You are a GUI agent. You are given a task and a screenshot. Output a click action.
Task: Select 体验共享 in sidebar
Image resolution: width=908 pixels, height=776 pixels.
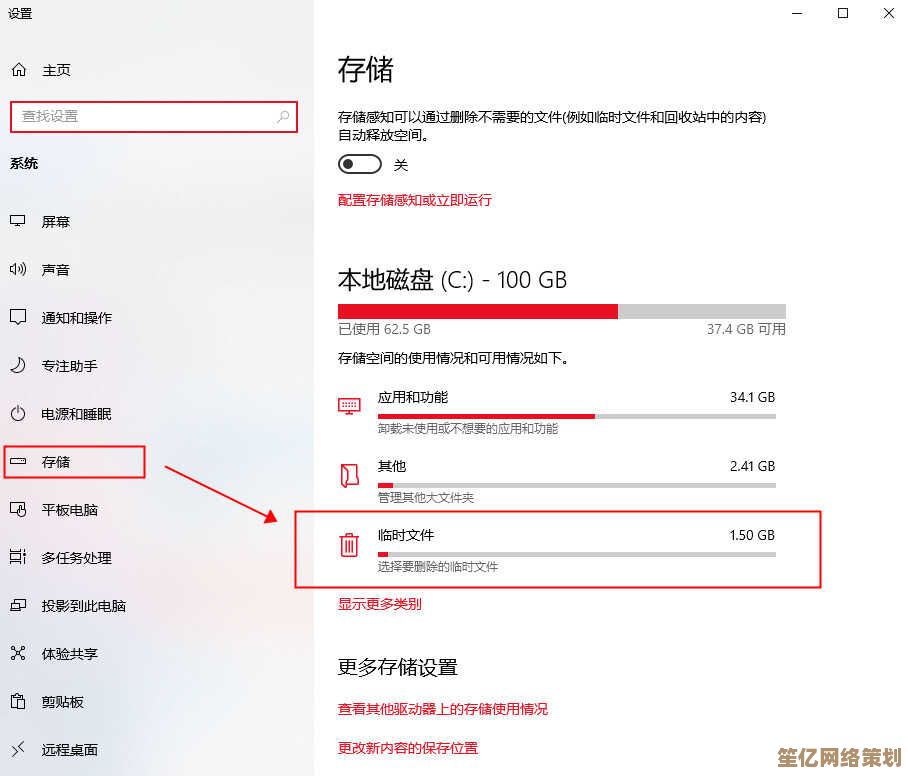click(69, 654)
